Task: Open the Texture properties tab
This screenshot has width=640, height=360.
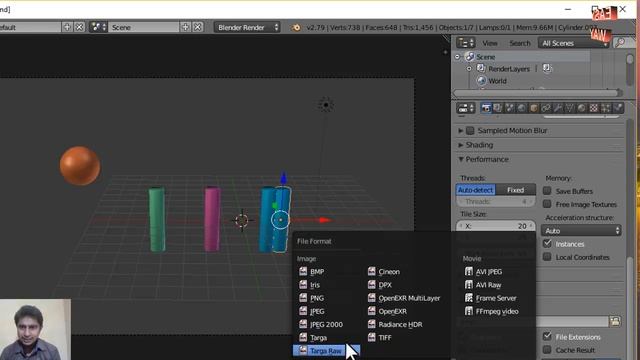Action: [x=594, y=108]
